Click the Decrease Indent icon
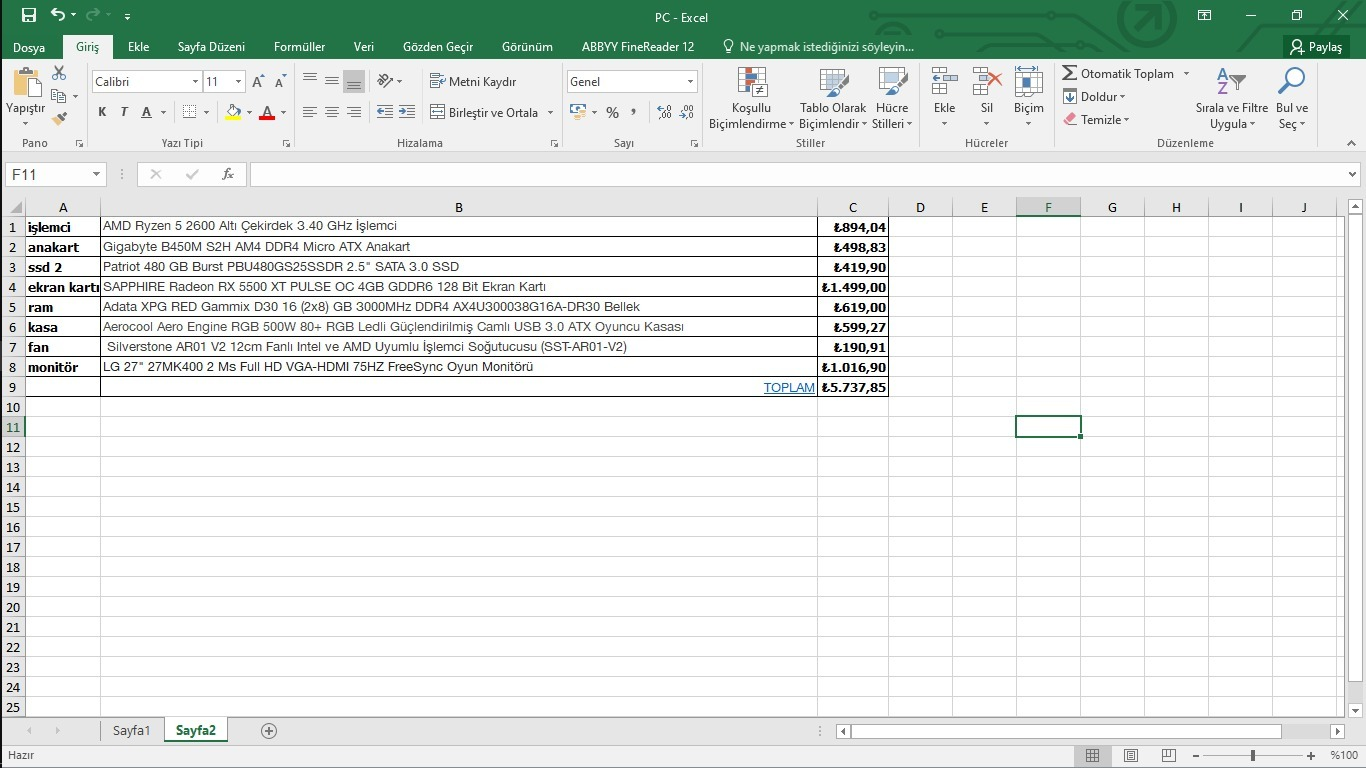1366x768 pixels. 385,112
